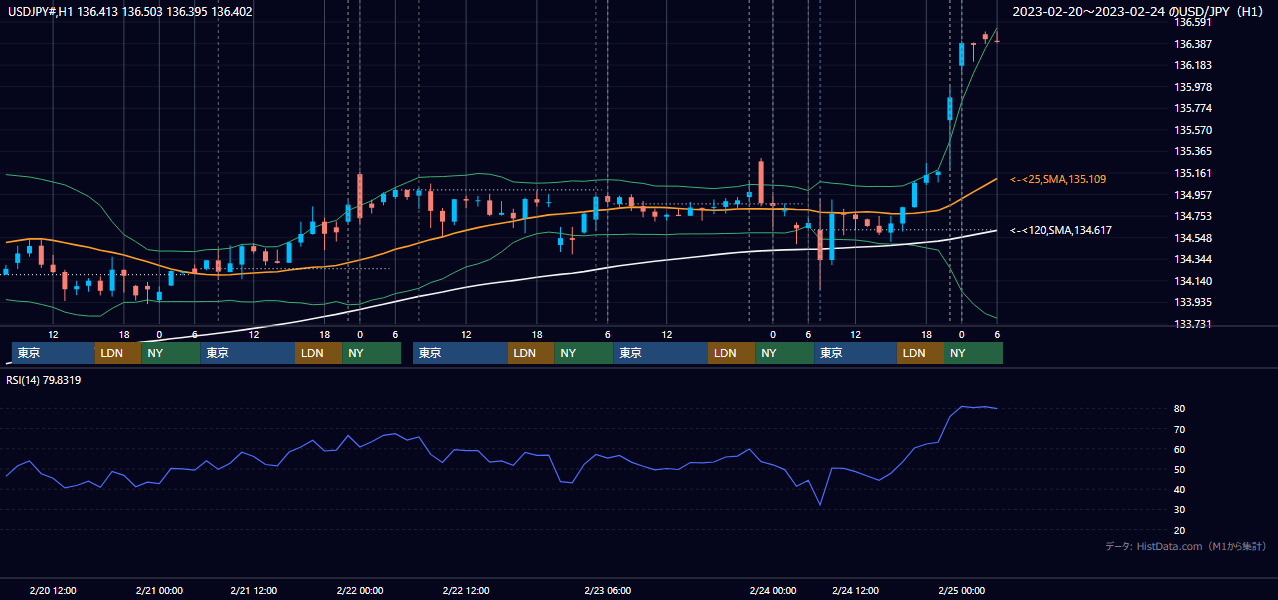1278x600 pixels.
Task: Click the 2/20 12:00 date label
Action: (x=53, y=590)
